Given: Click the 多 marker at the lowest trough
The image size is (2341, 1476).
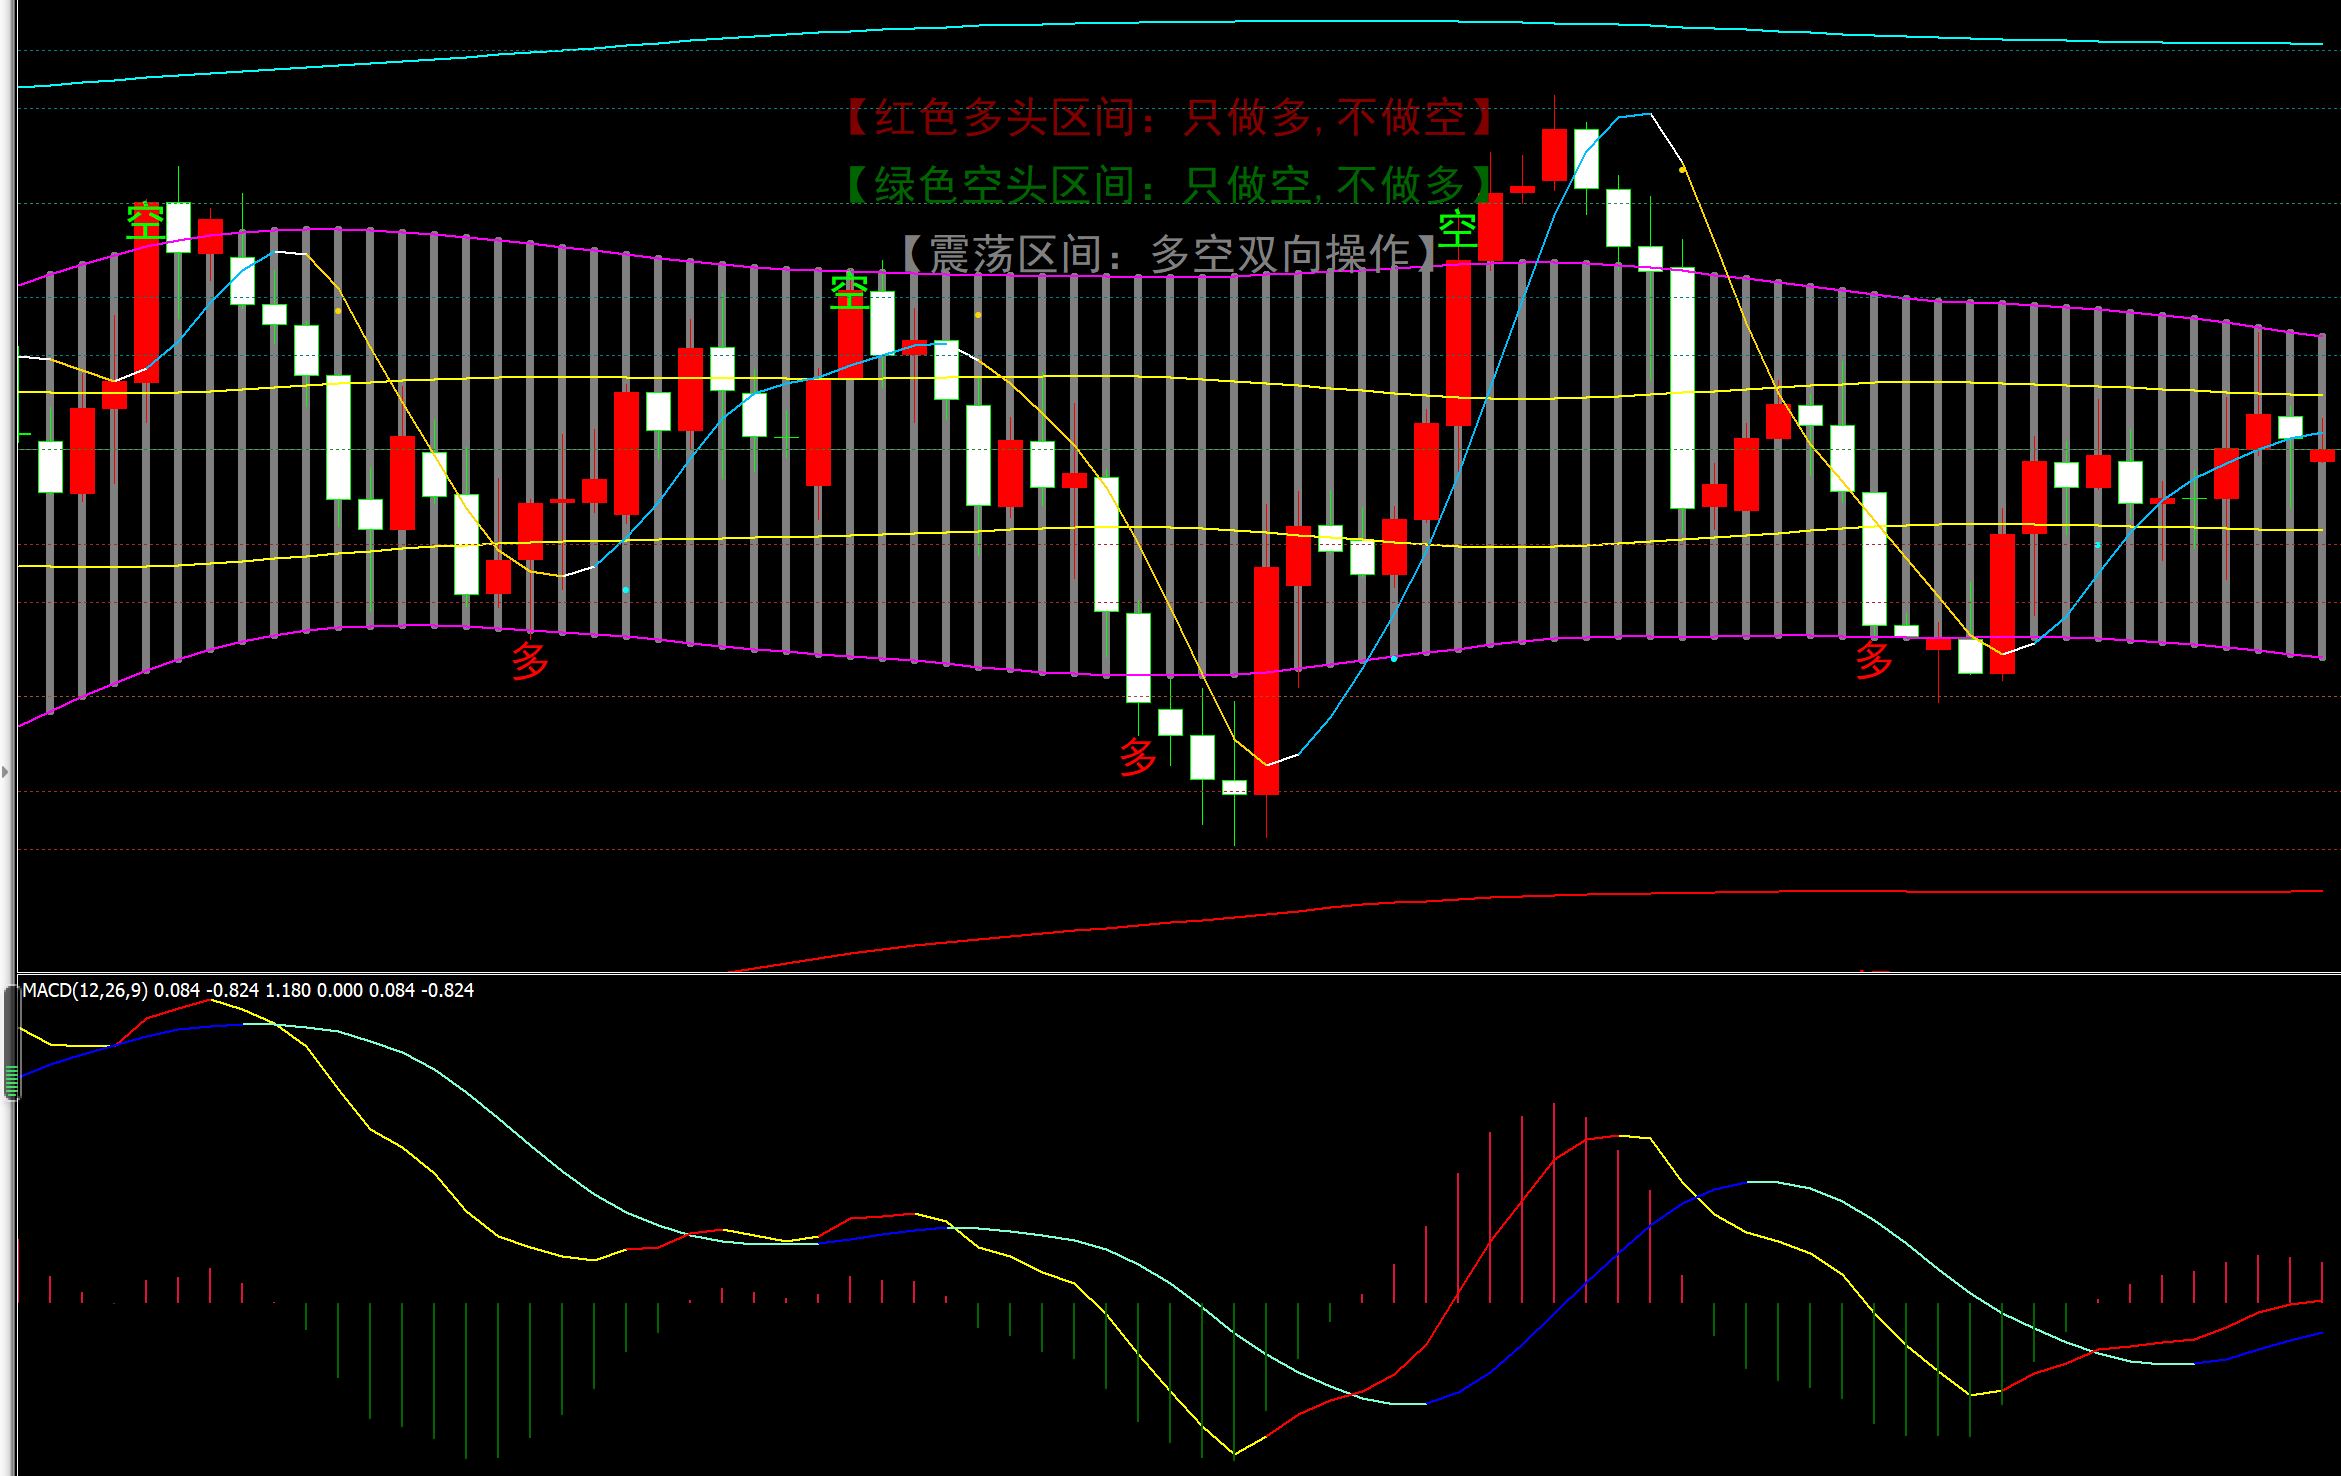Looking at the screenshot, I should pyautogui.click(x=1137, y=756).
